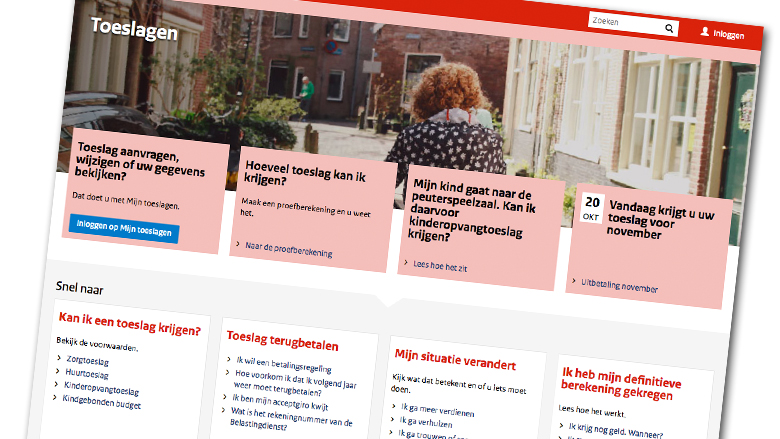Image resolution: width=780 pixels, height=439 pixels.
Task: Go to the Toeslagen site title
Action: 134,30
